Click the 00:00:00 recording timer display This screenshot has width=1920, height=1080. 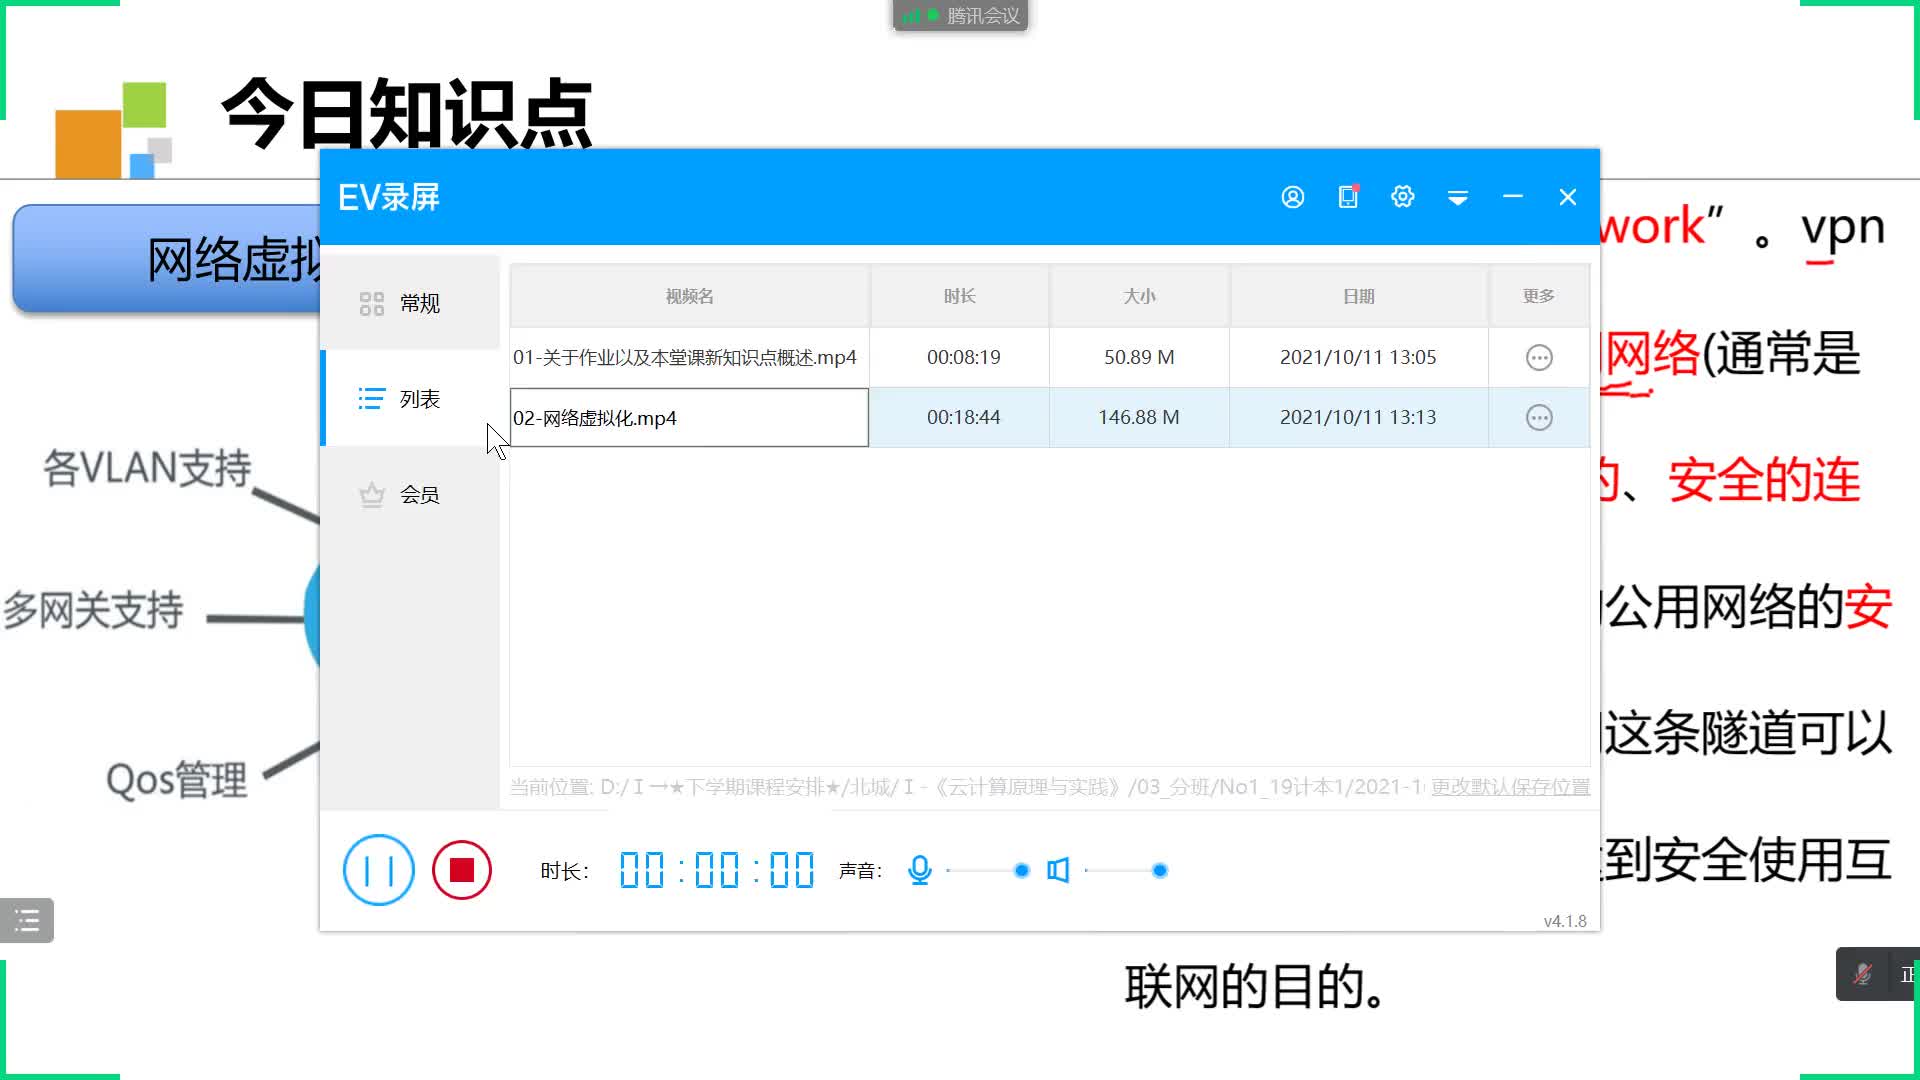click(x=717, y=870)
